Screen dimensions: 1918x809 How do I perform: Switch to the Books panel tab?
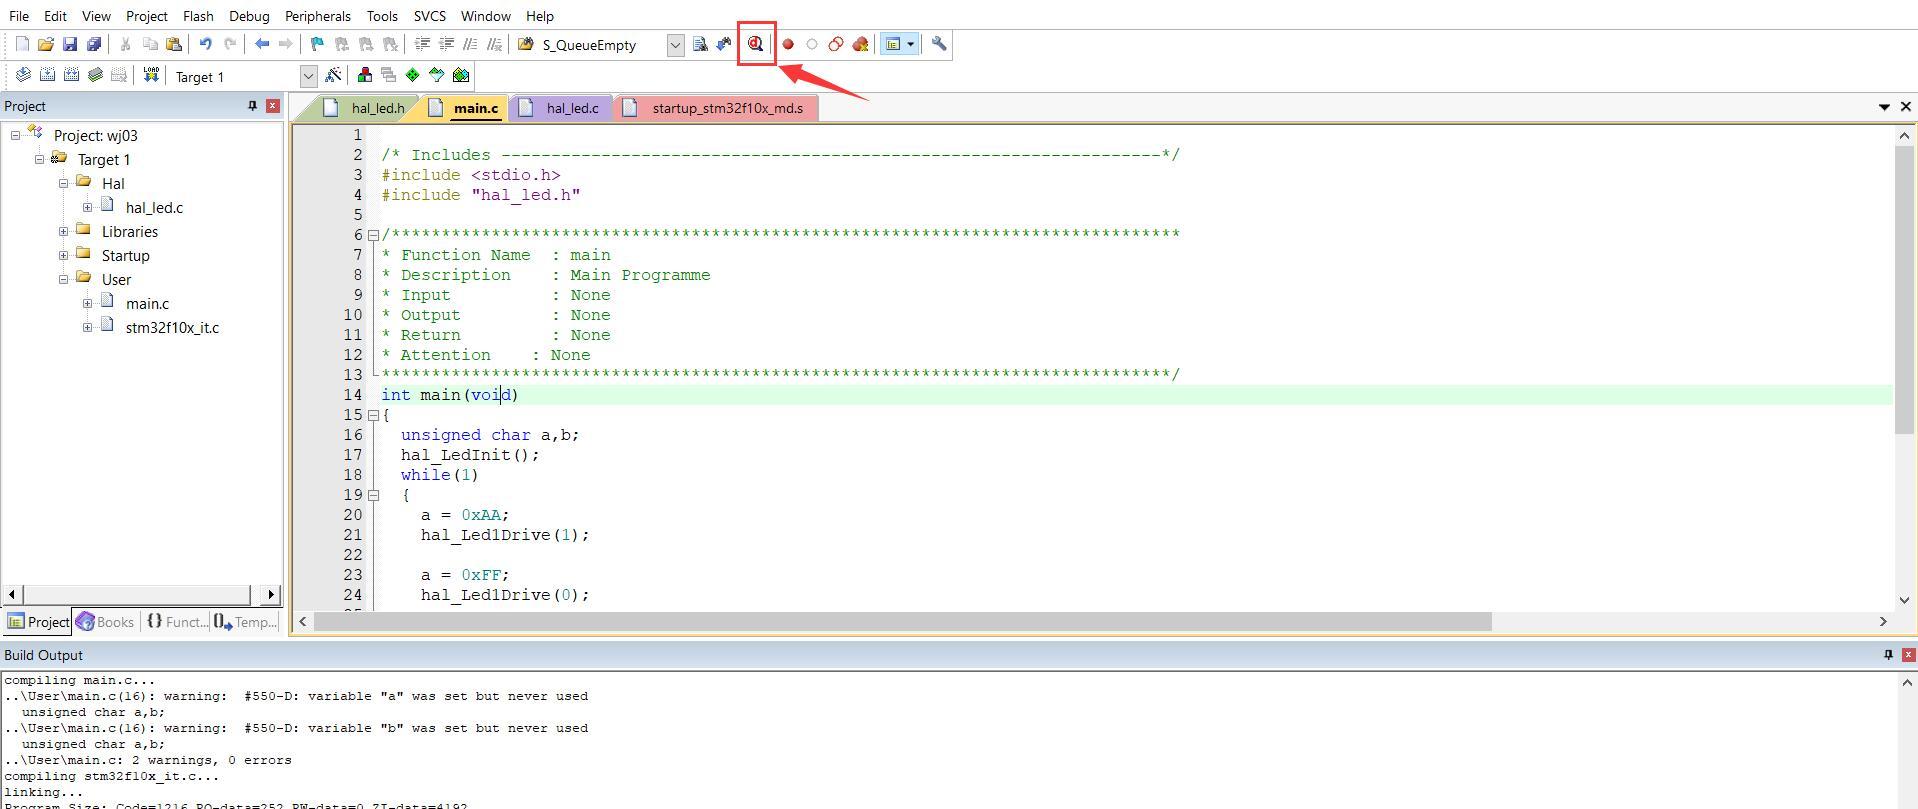coord(106,622)
